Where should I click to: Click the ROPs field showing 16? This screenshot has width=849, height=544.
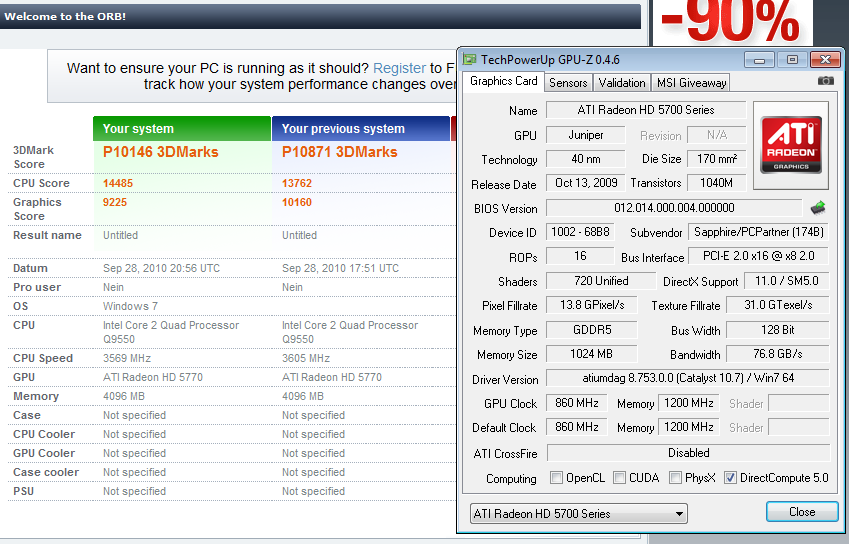click(x=580, y=256)
